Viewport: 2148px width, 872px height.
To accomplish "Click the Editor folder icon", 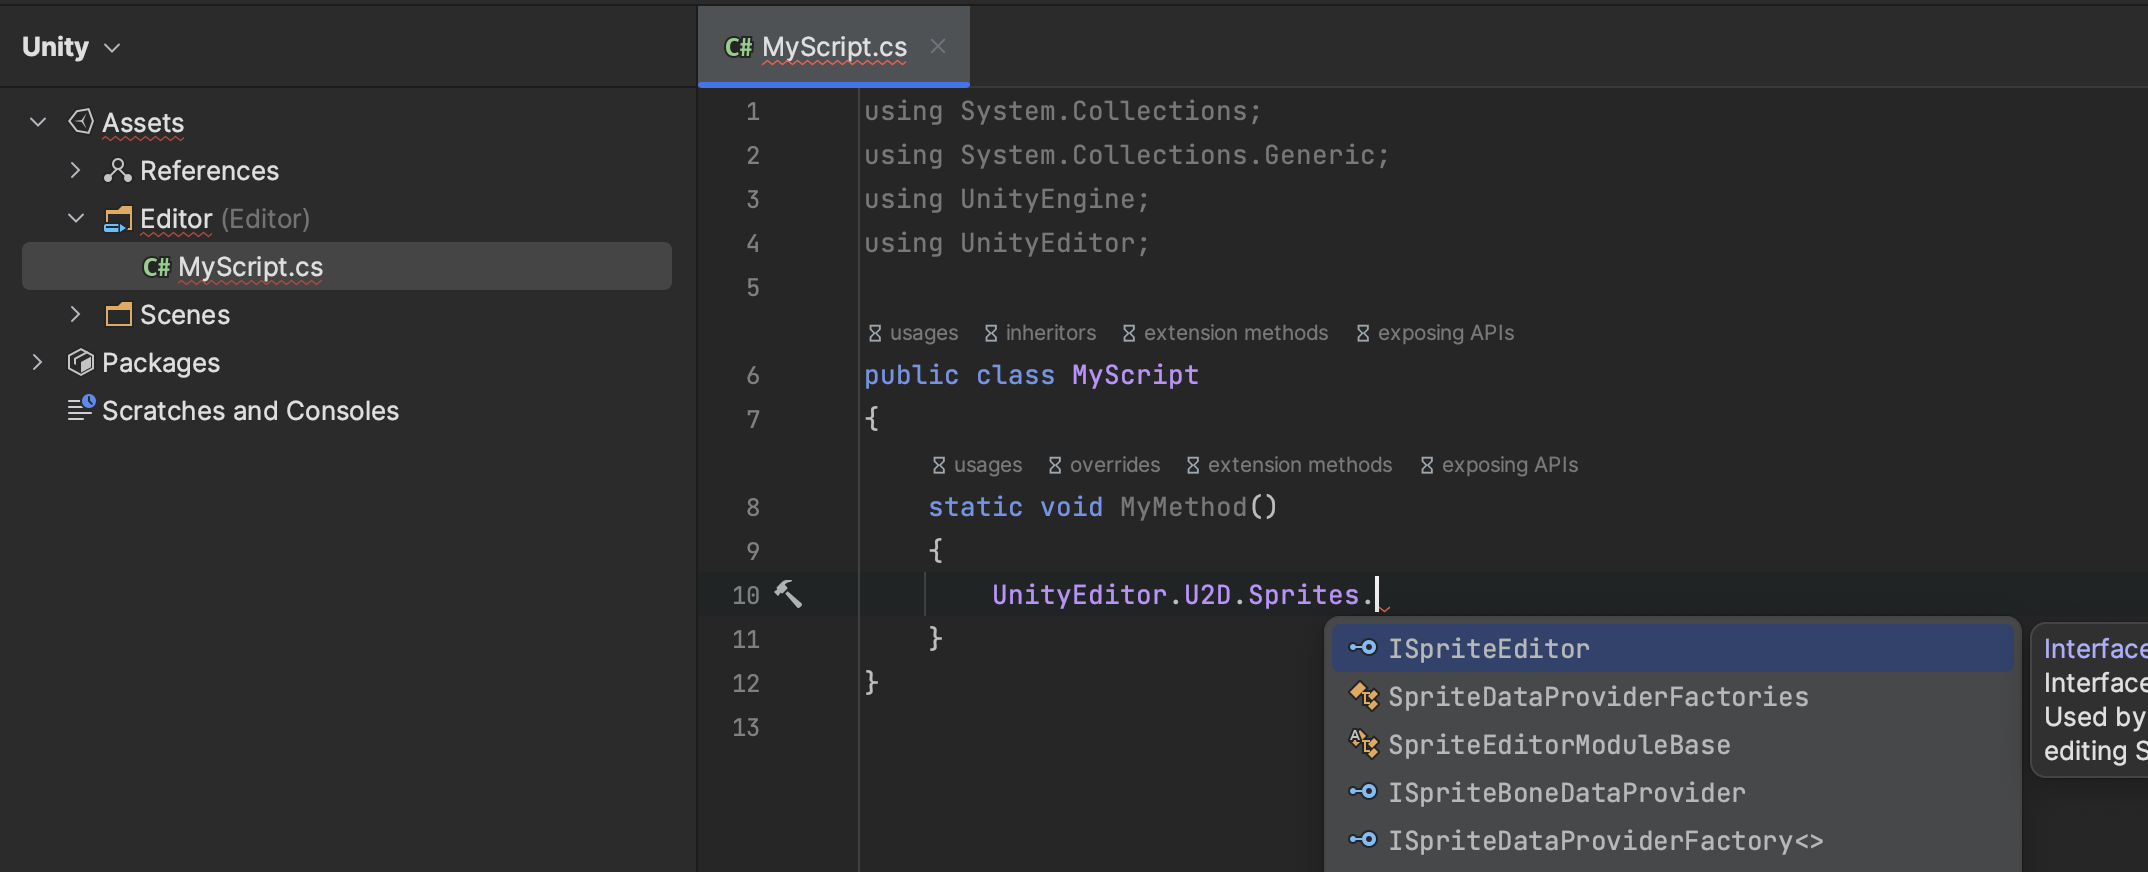I will pos(118,219).
